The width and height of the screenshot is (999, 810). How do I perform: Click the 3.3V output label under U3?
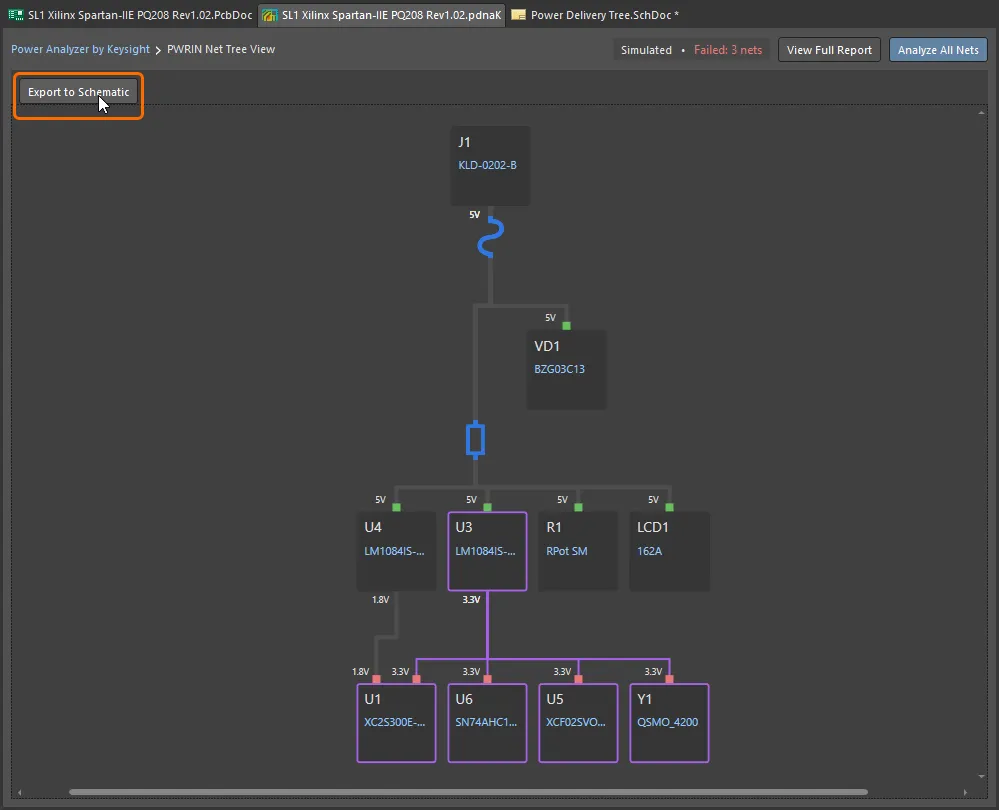471,600
